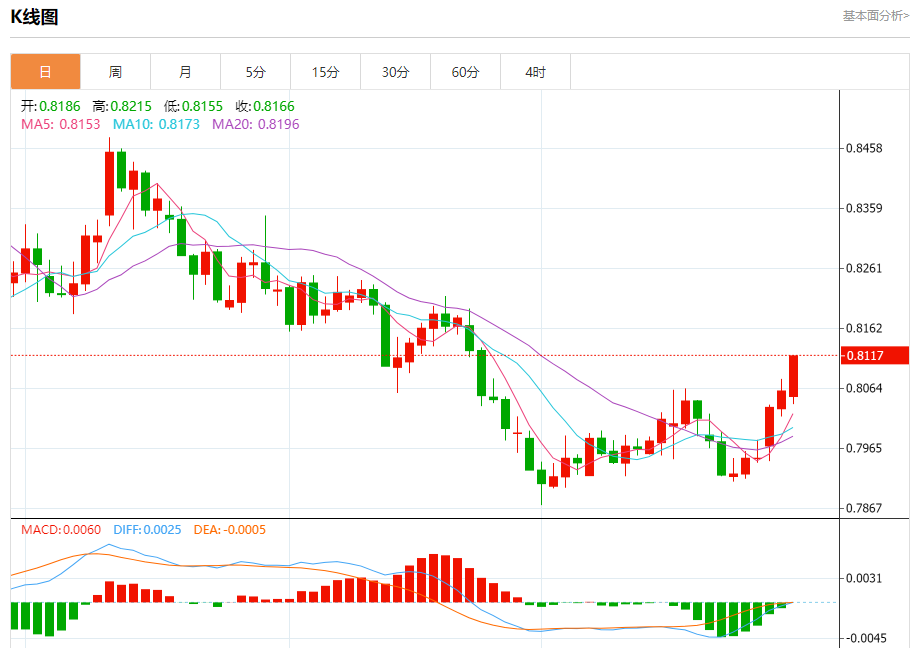Click the 0.7965 price axis label
This screenshot has width=916, height=648.
pos(864,448)
